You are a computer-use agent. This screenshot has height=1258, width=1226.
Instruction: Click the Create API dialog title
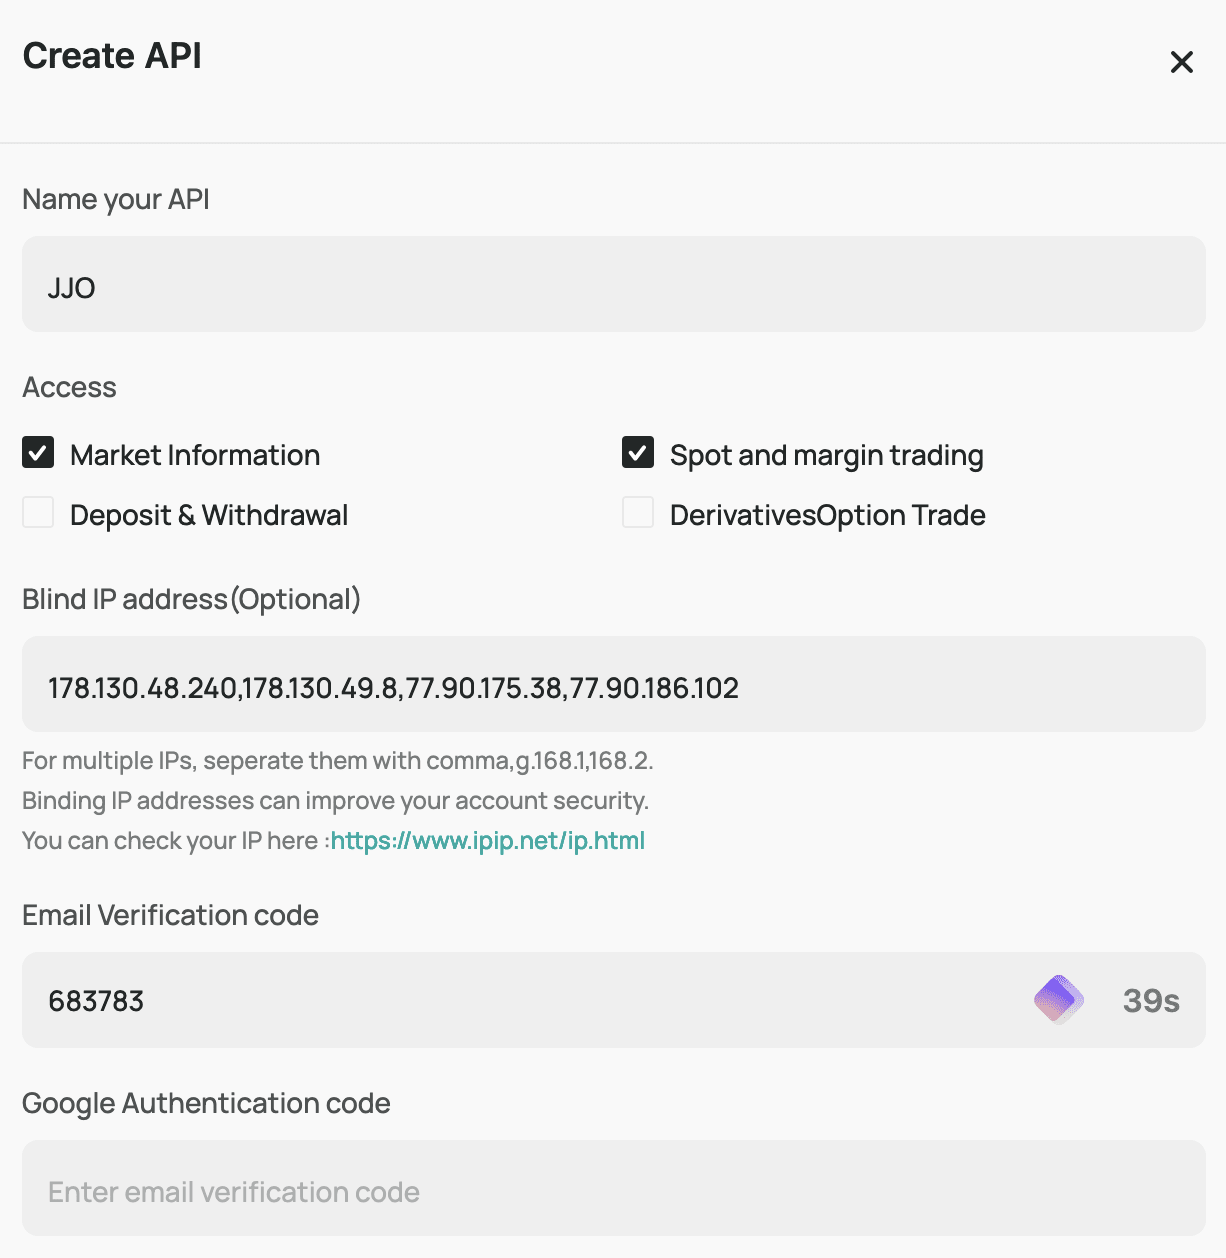[x=112, y=56]
